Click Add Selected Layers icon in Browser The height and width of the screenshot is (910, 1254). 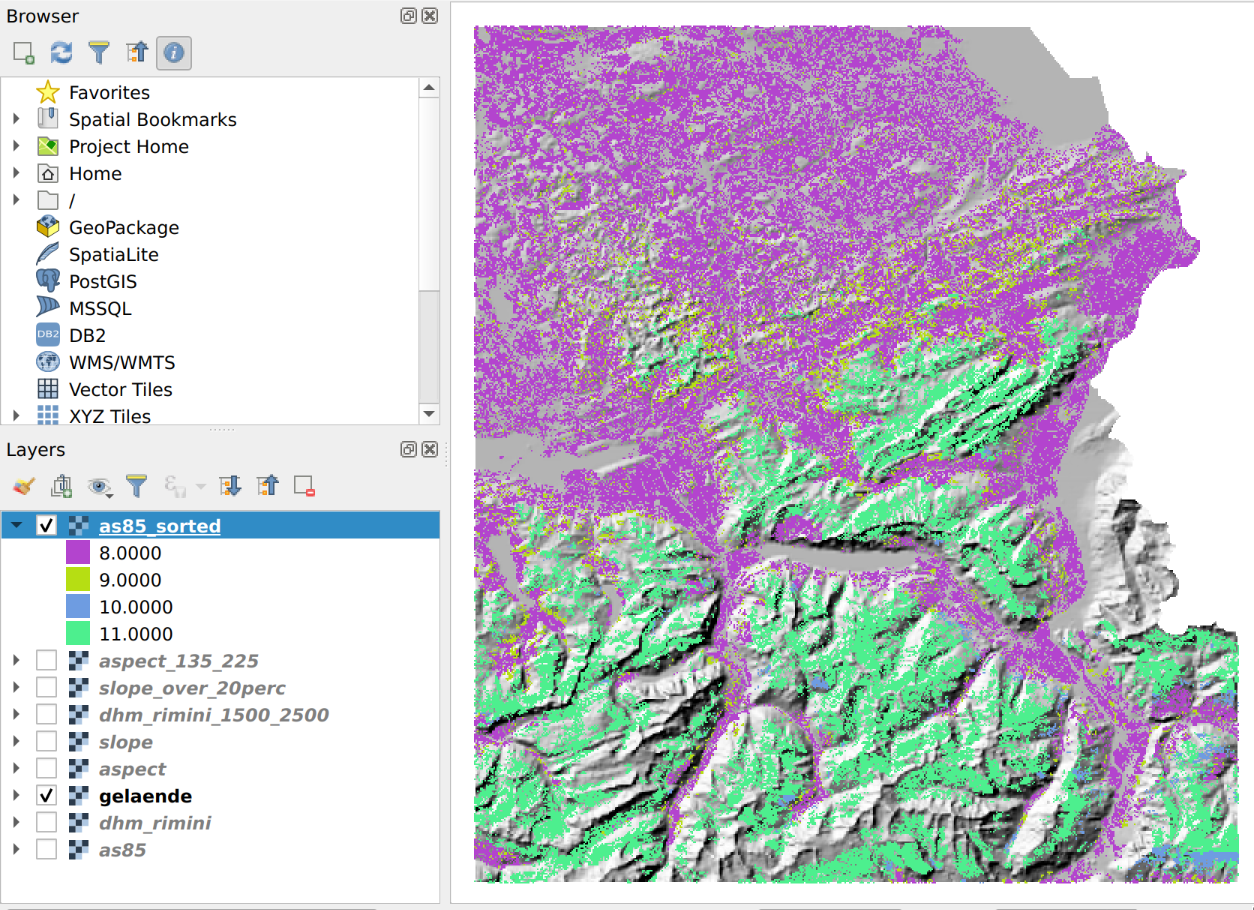coord(24,53)
